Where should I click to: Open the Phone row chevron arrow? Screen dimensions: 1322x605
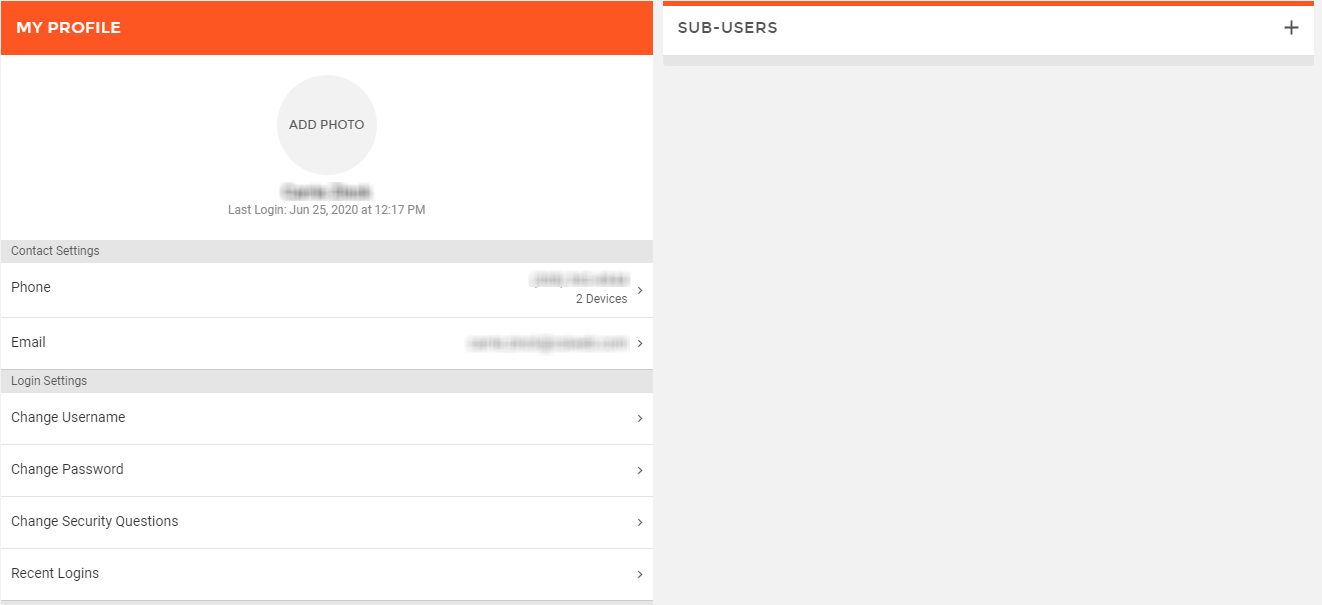[640, 291]
